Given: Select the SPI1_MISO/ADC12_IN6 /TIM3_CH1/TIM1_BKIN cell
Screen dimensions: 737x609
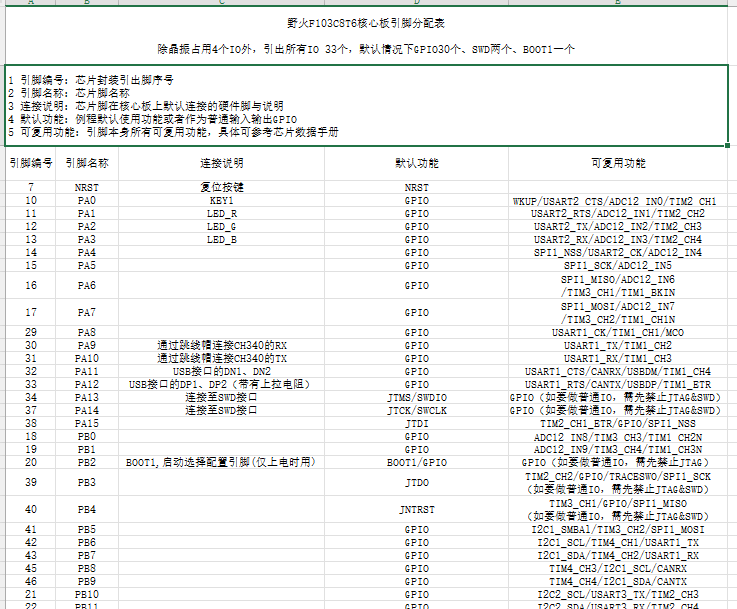Looking at the screenshot, I should click(618, 285).
